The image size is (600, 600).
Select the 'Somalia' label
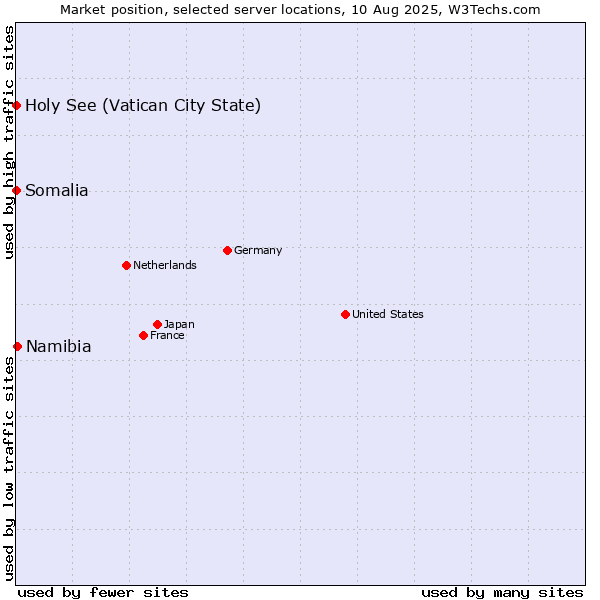click(57, 191)
